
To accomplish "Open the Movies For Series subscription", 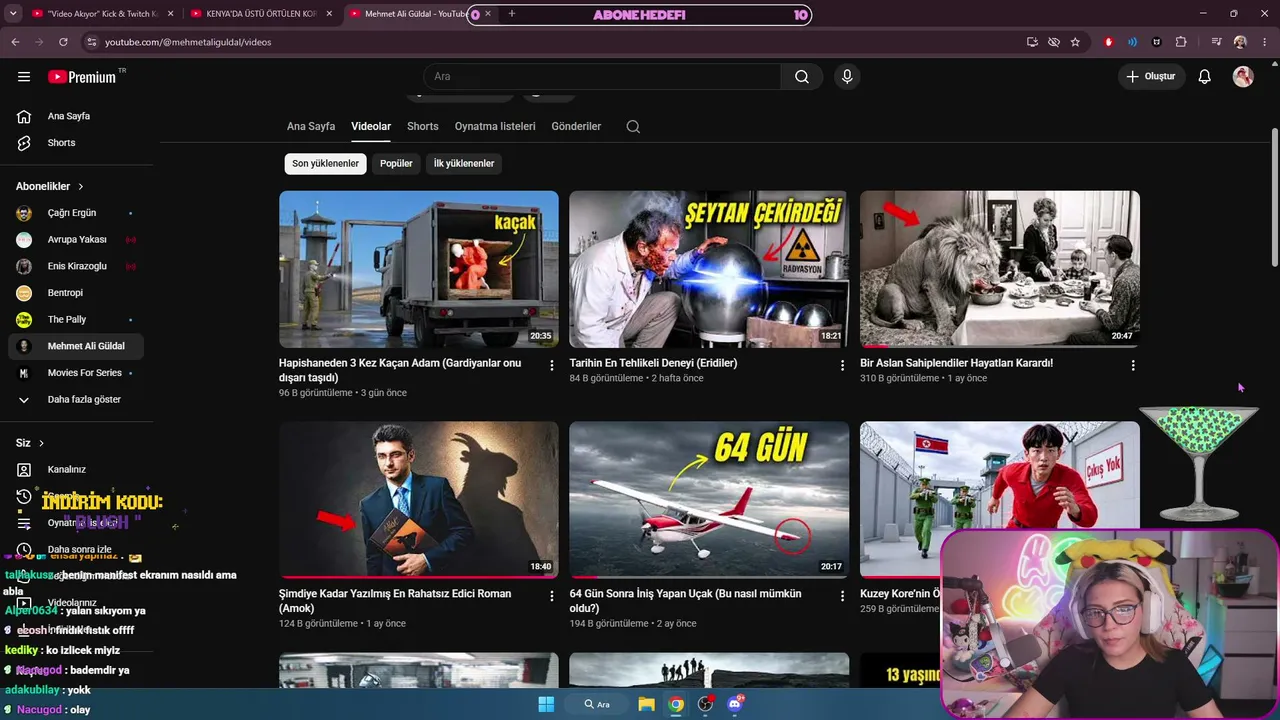I will [77, 373].
